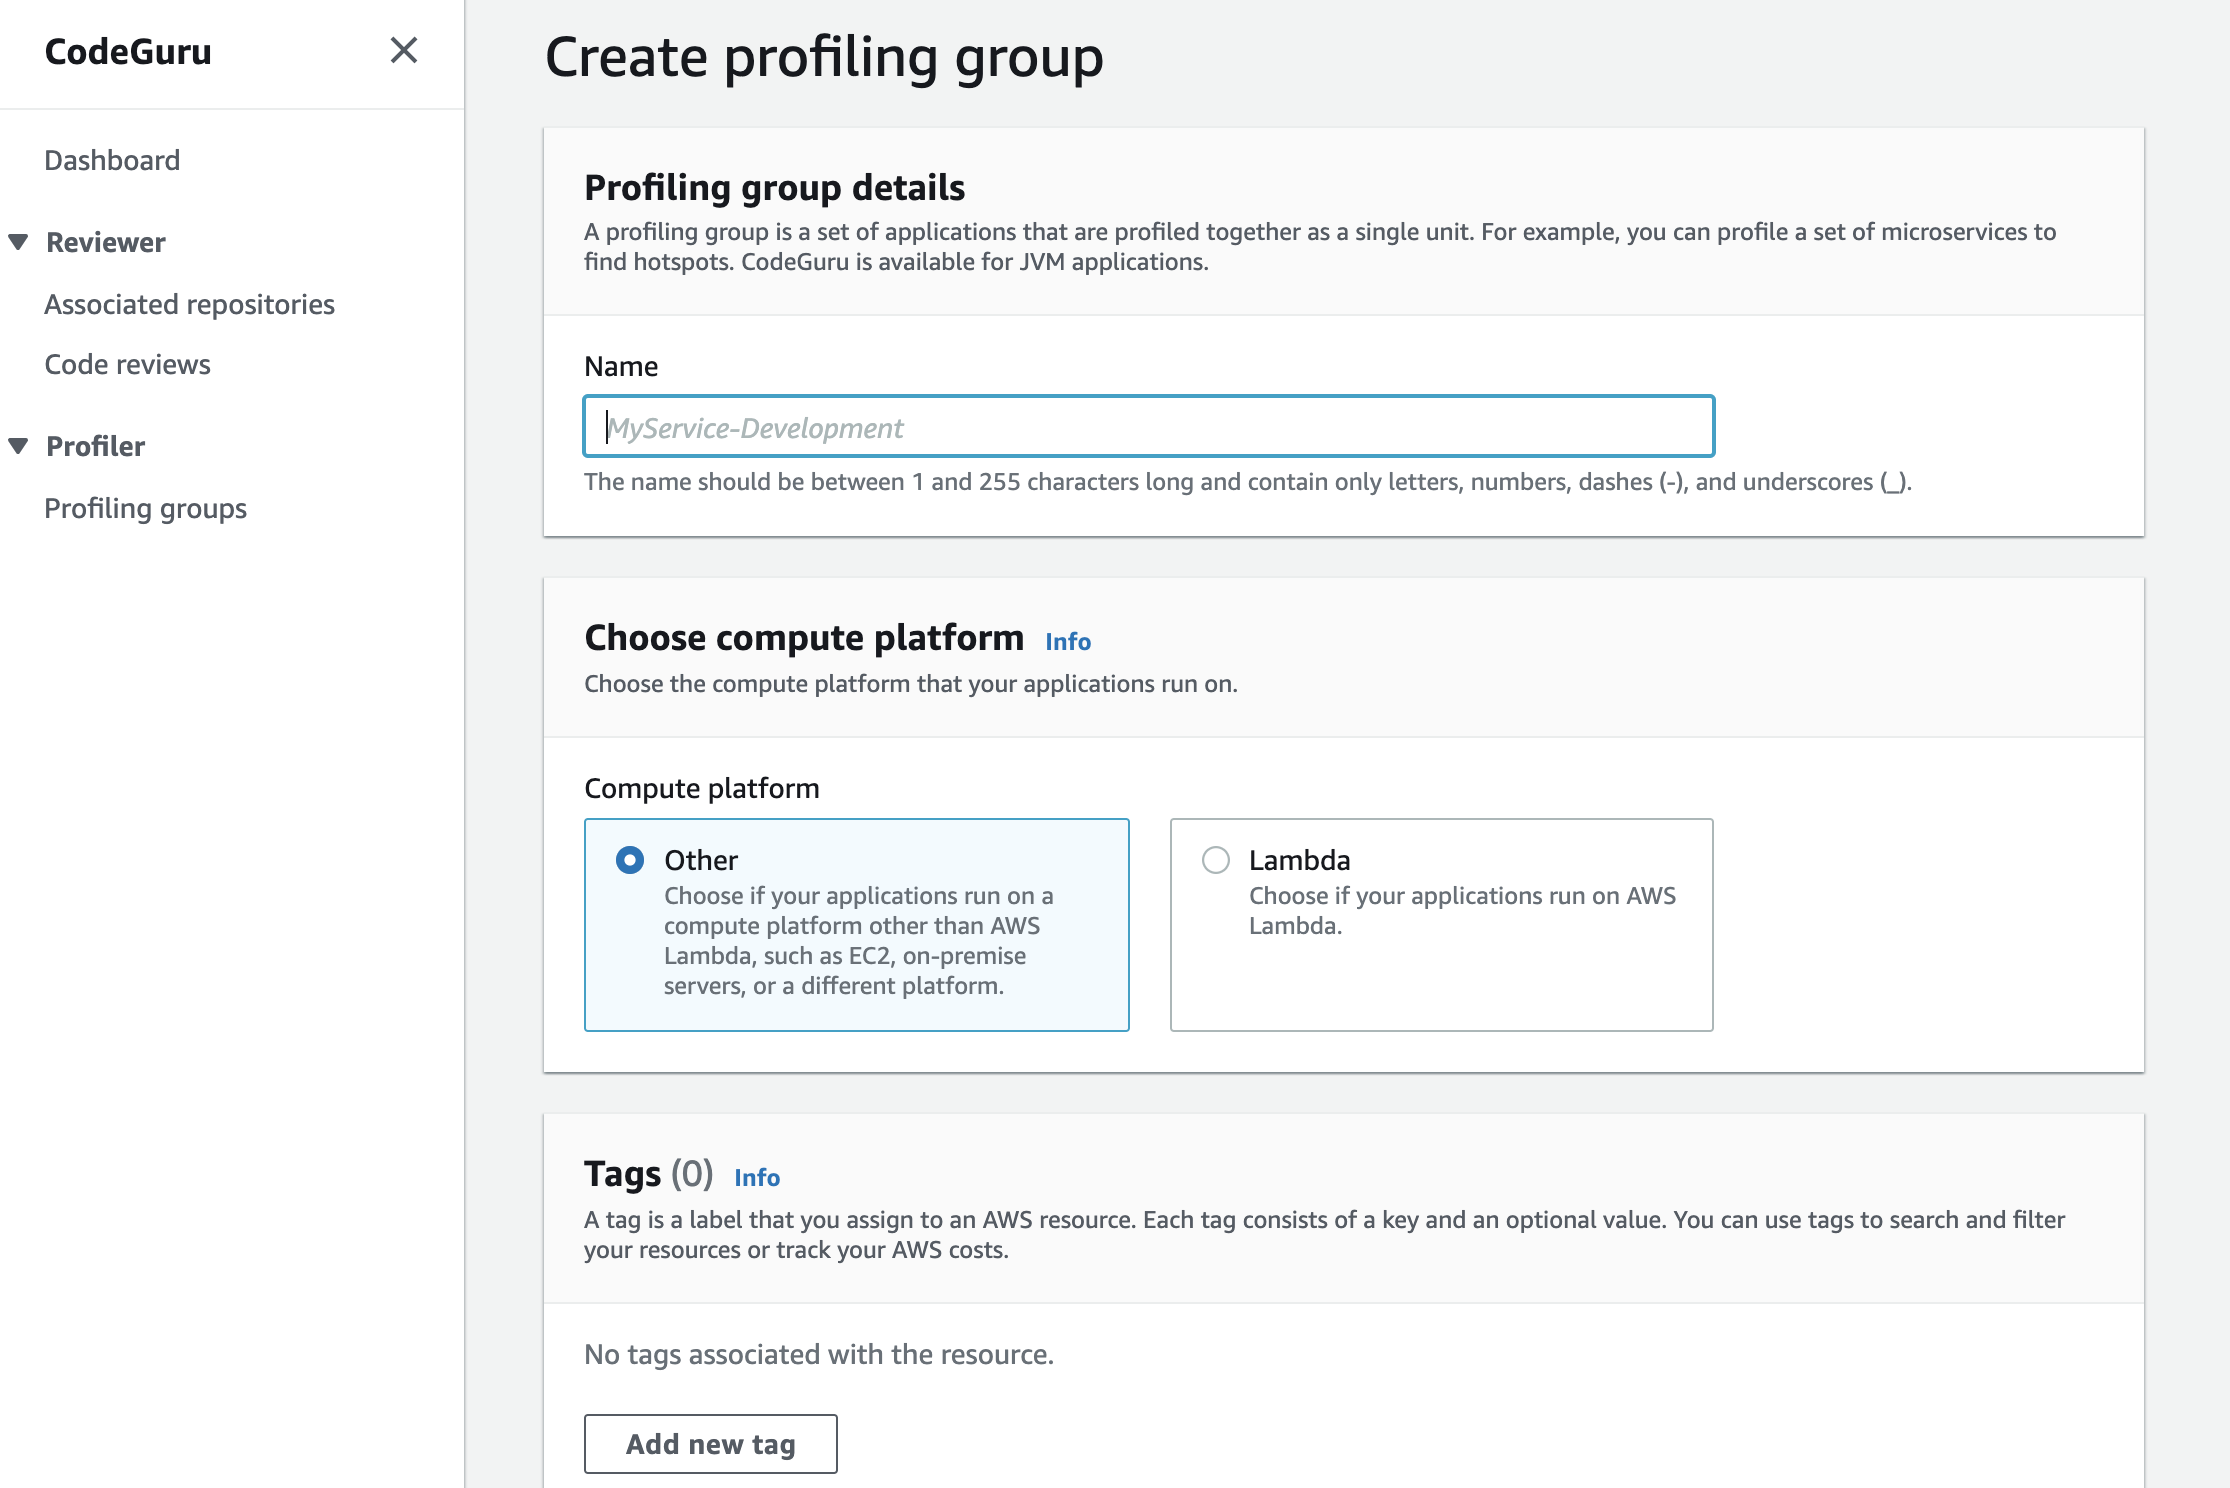Click the Add new tag button
Viewport: 2230px width, 1488px height.
point(710,1443)
